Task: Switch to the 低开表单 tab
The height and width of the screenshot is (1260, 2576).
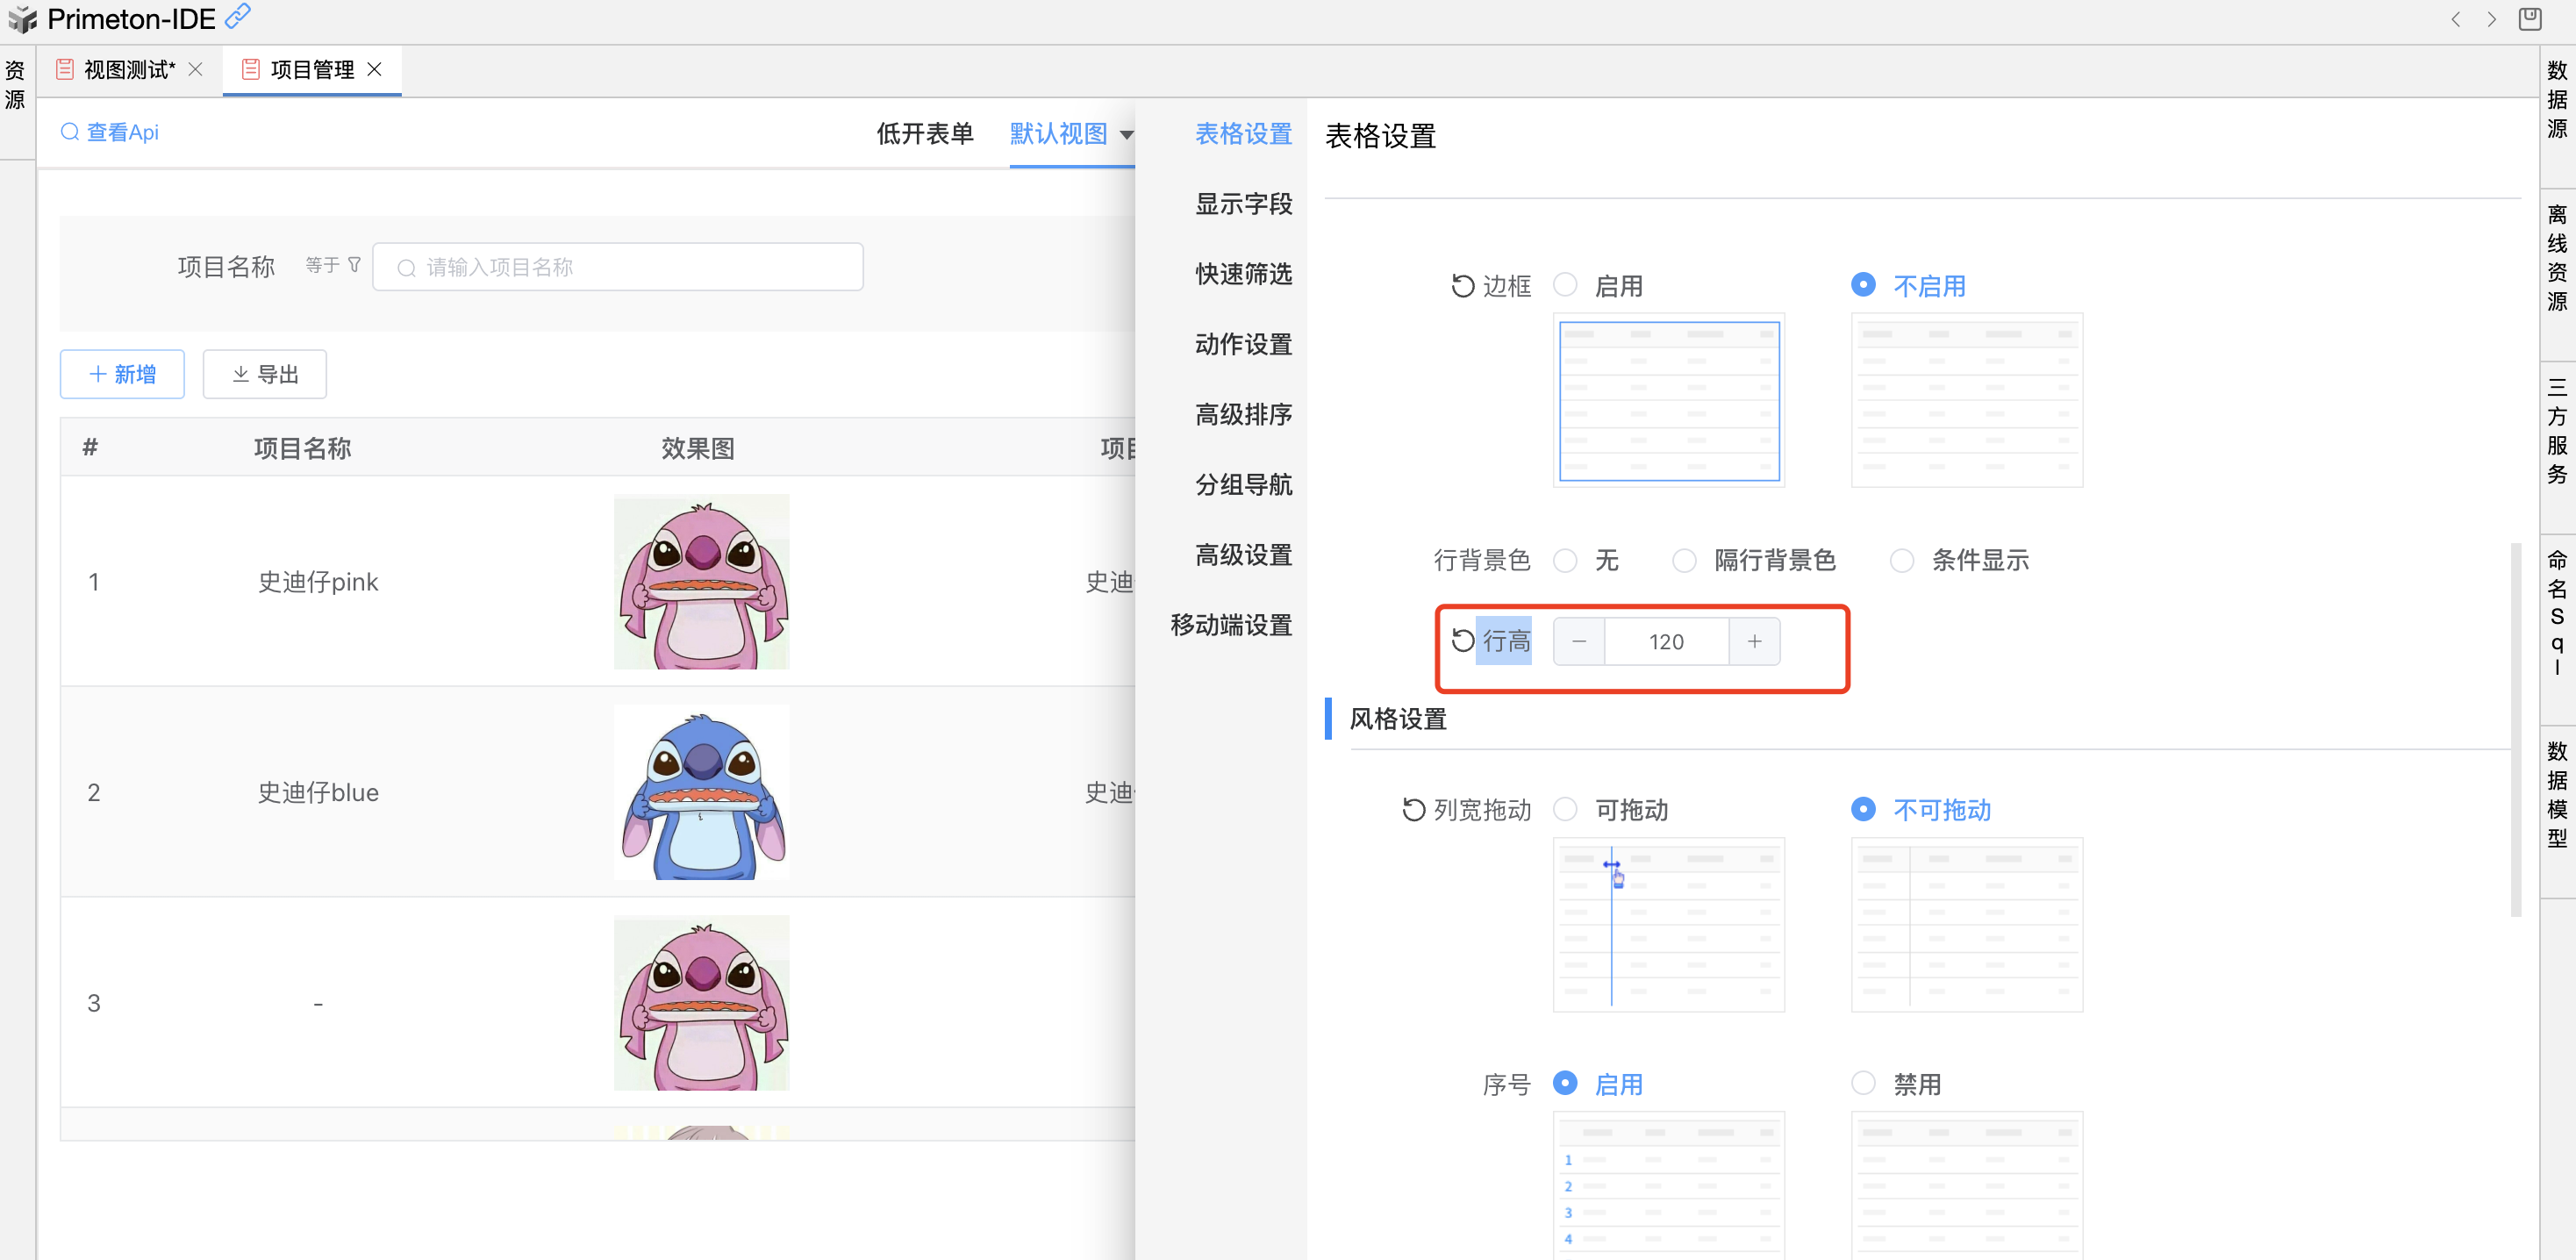Action: coord(924,134)
